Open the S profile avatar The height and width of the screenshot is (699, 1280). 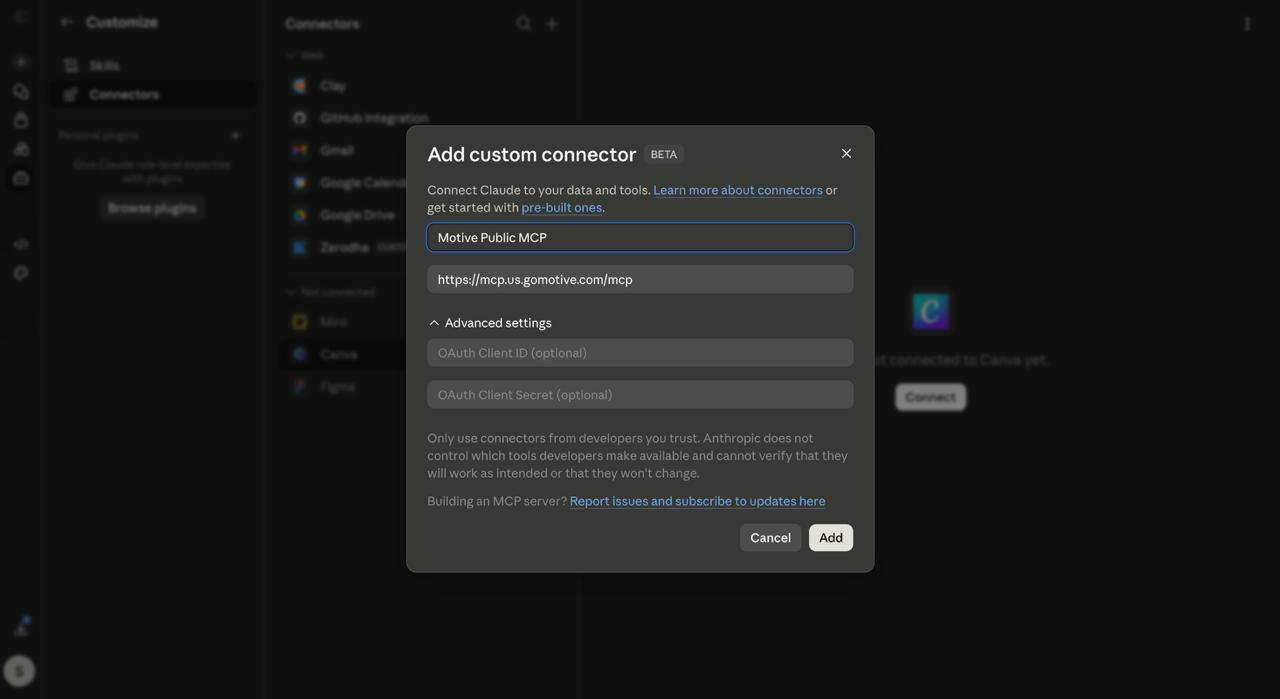pos(19,671)
